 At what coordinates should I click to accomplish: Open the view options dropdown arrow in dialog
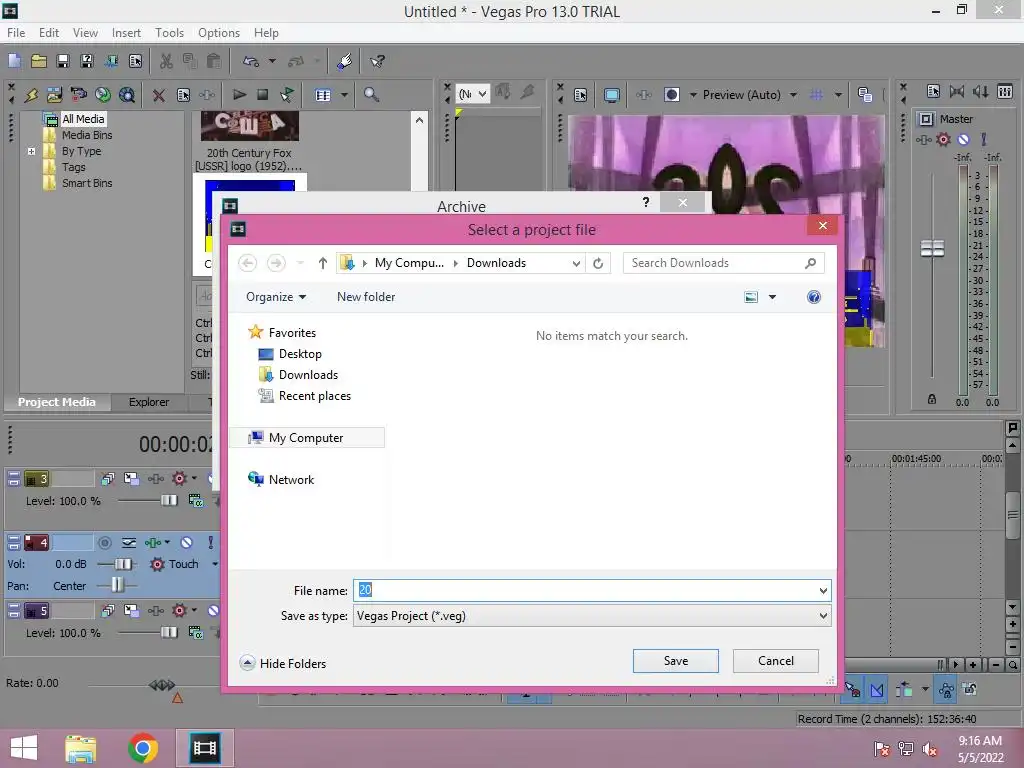(x=772, y=297)
